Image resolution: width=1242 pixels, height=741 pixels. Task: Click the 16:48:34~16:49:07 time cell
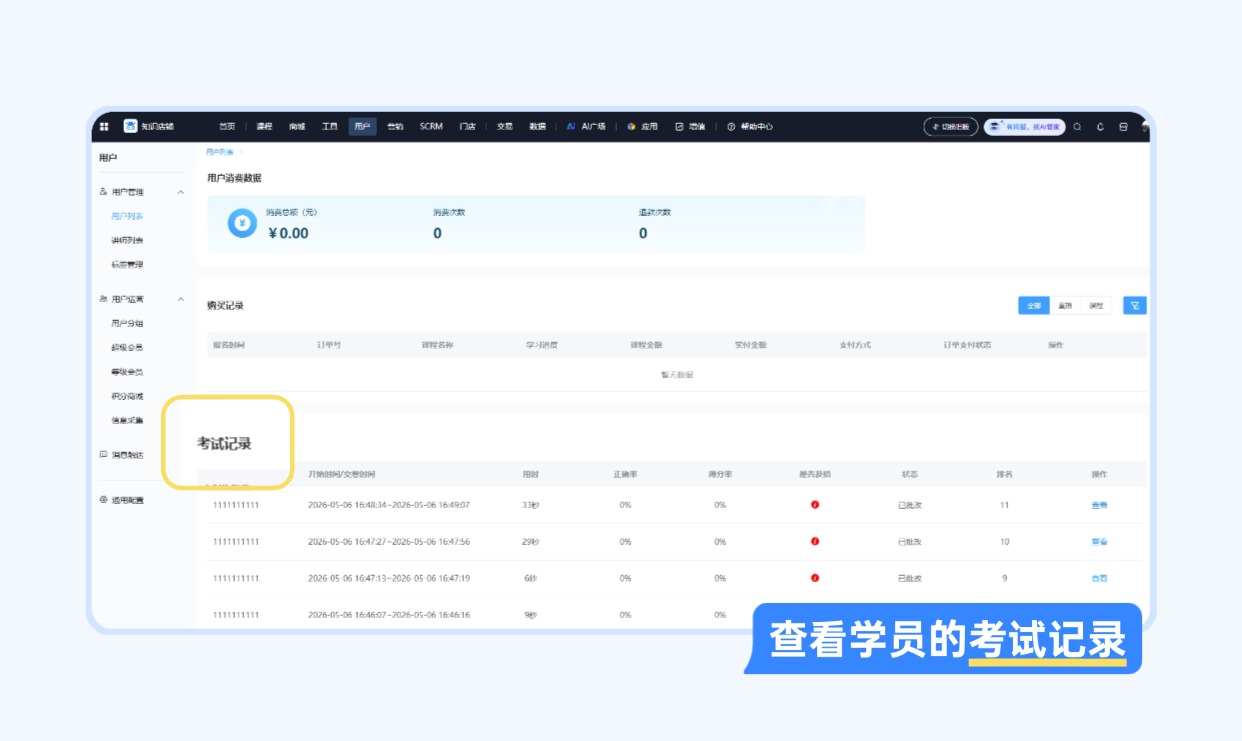pyautogui.click(x=389, y=505)
